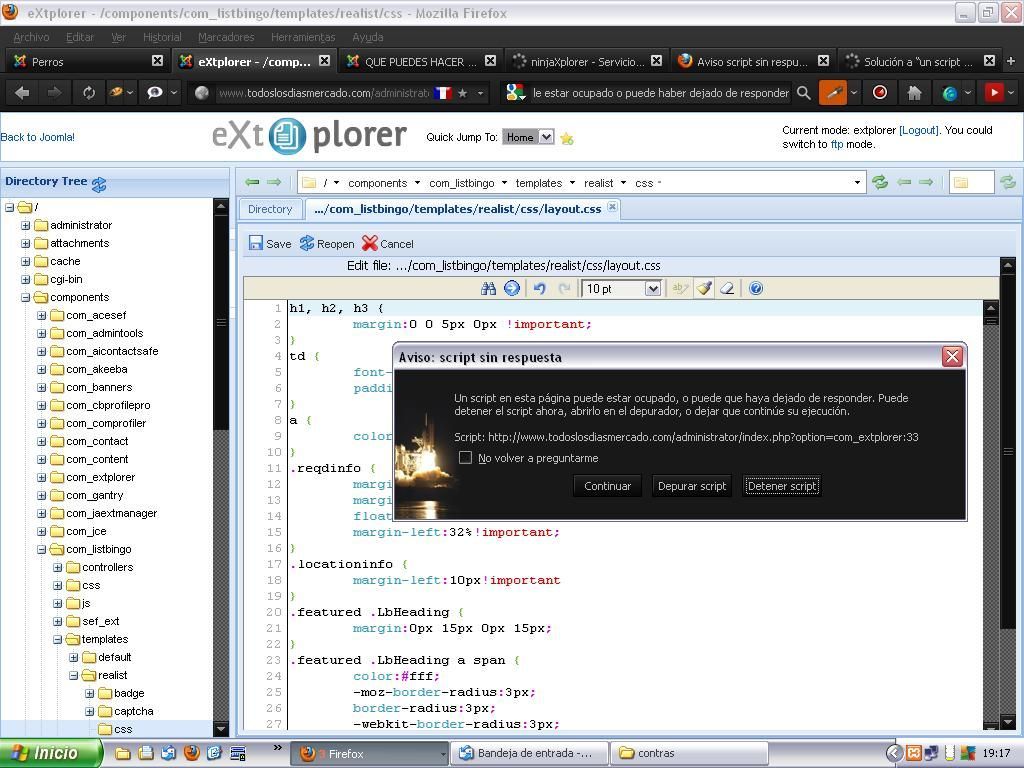Follow the Back to Joomla! link
1024x768 pixels.
(37, 137)
